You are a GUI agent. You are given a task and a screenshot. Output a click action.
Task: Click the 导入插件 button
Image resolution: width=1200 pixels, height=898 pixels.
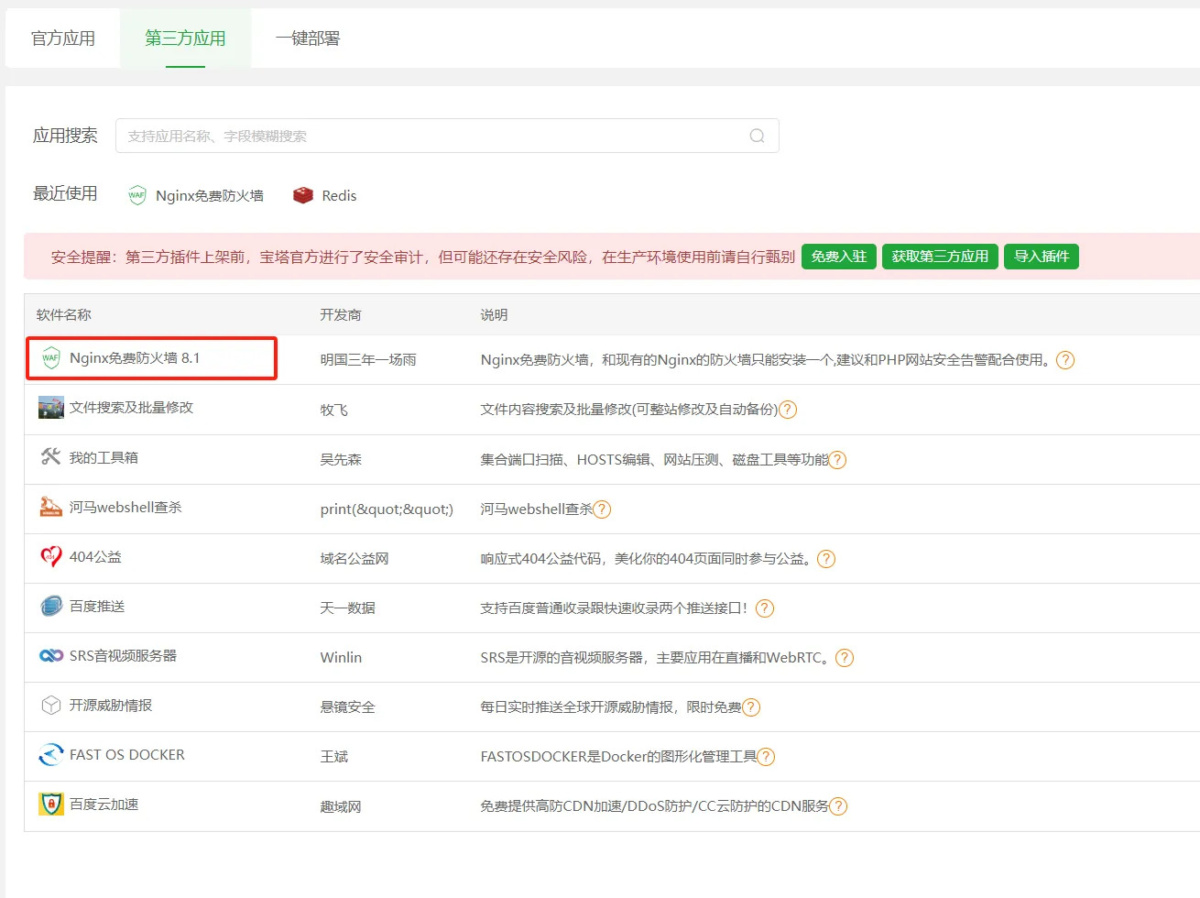tap(1041, 256)
